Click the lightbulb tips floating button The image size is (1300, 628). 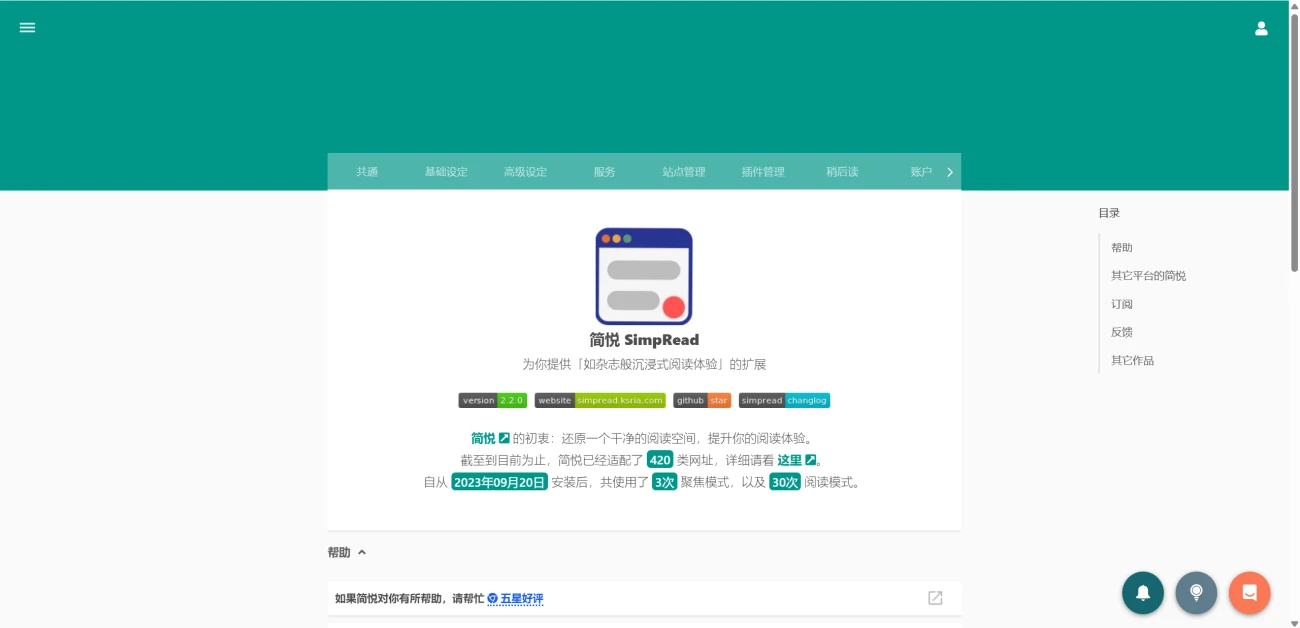click(x=1196, y=593)
